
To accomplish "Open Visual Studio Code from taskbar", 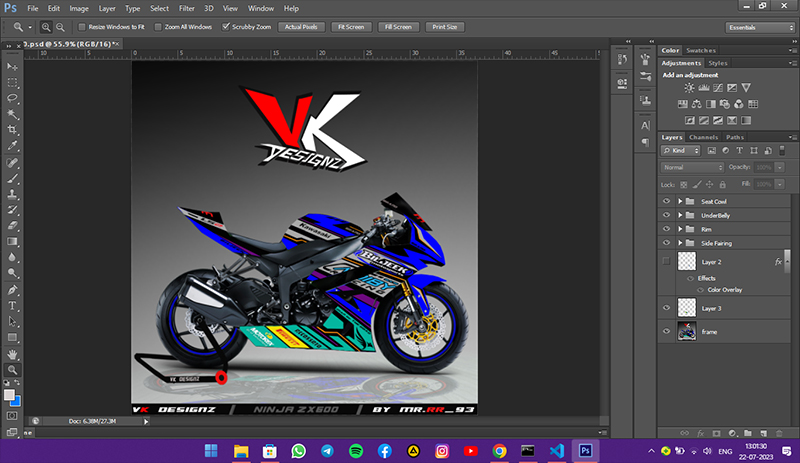I will pos(555,451).
